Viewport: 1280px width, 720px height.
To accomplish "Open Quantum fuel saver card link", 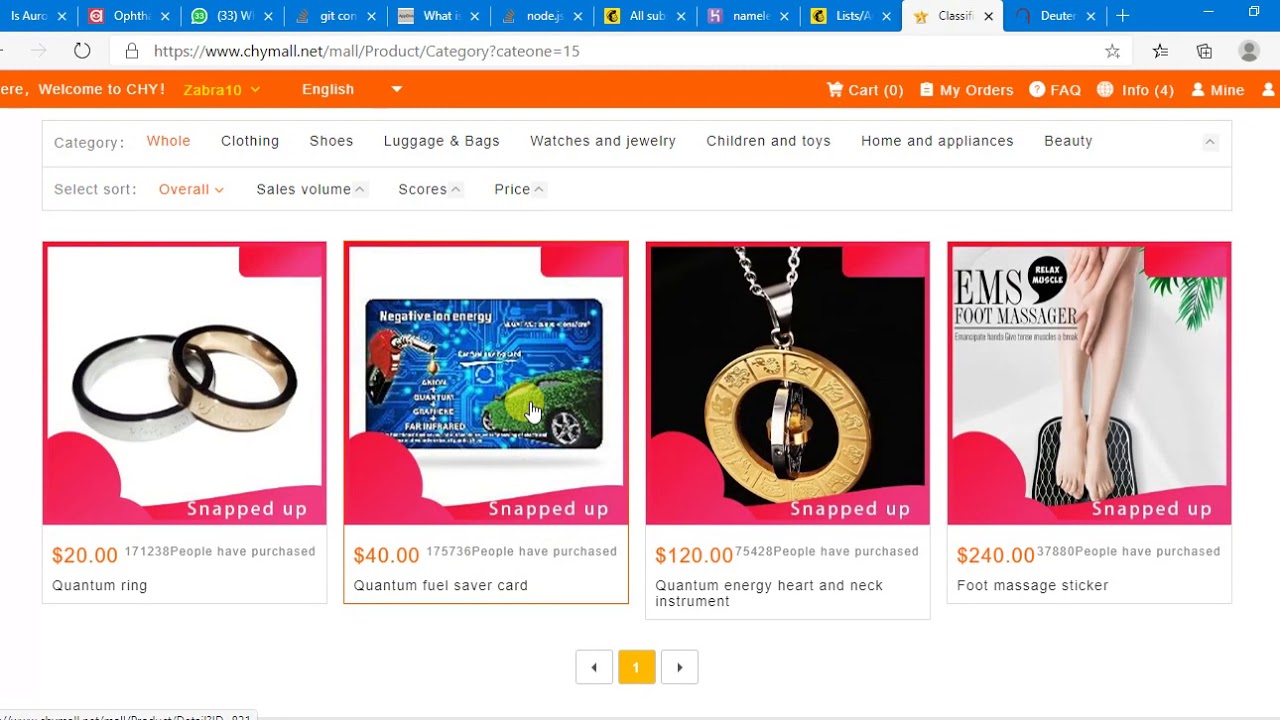I will pyautogui.click(x=441, y=585).
